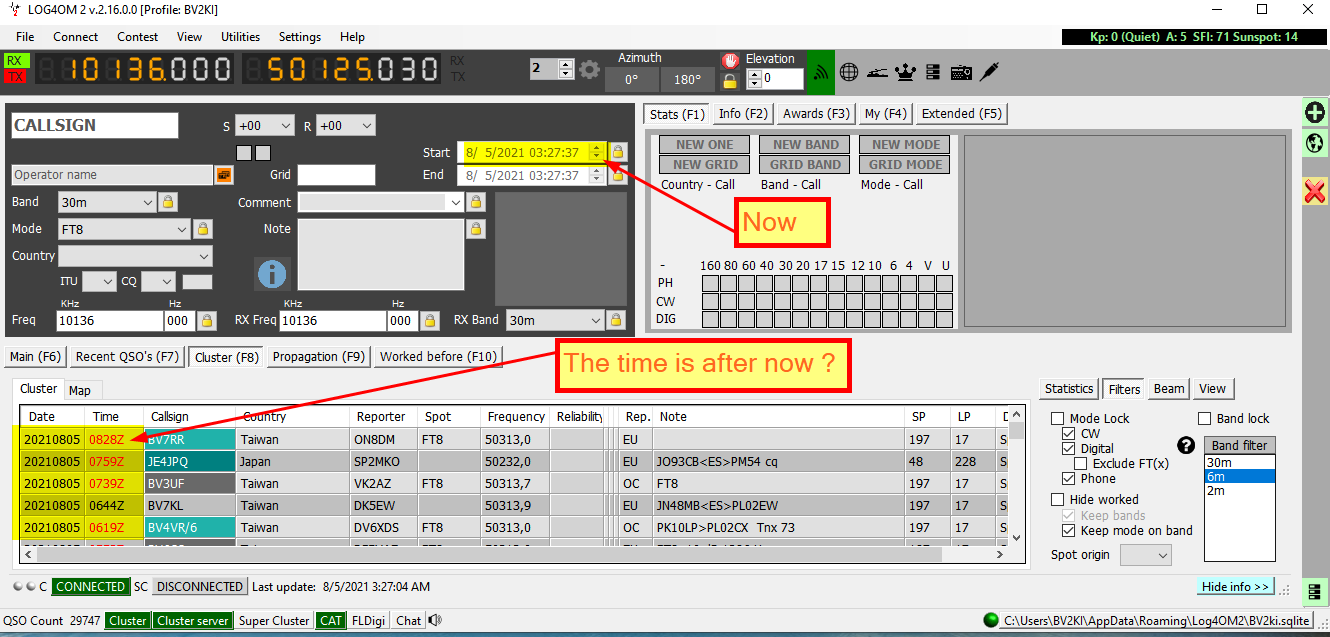Click the black help question mark icon

point(1186,446)
